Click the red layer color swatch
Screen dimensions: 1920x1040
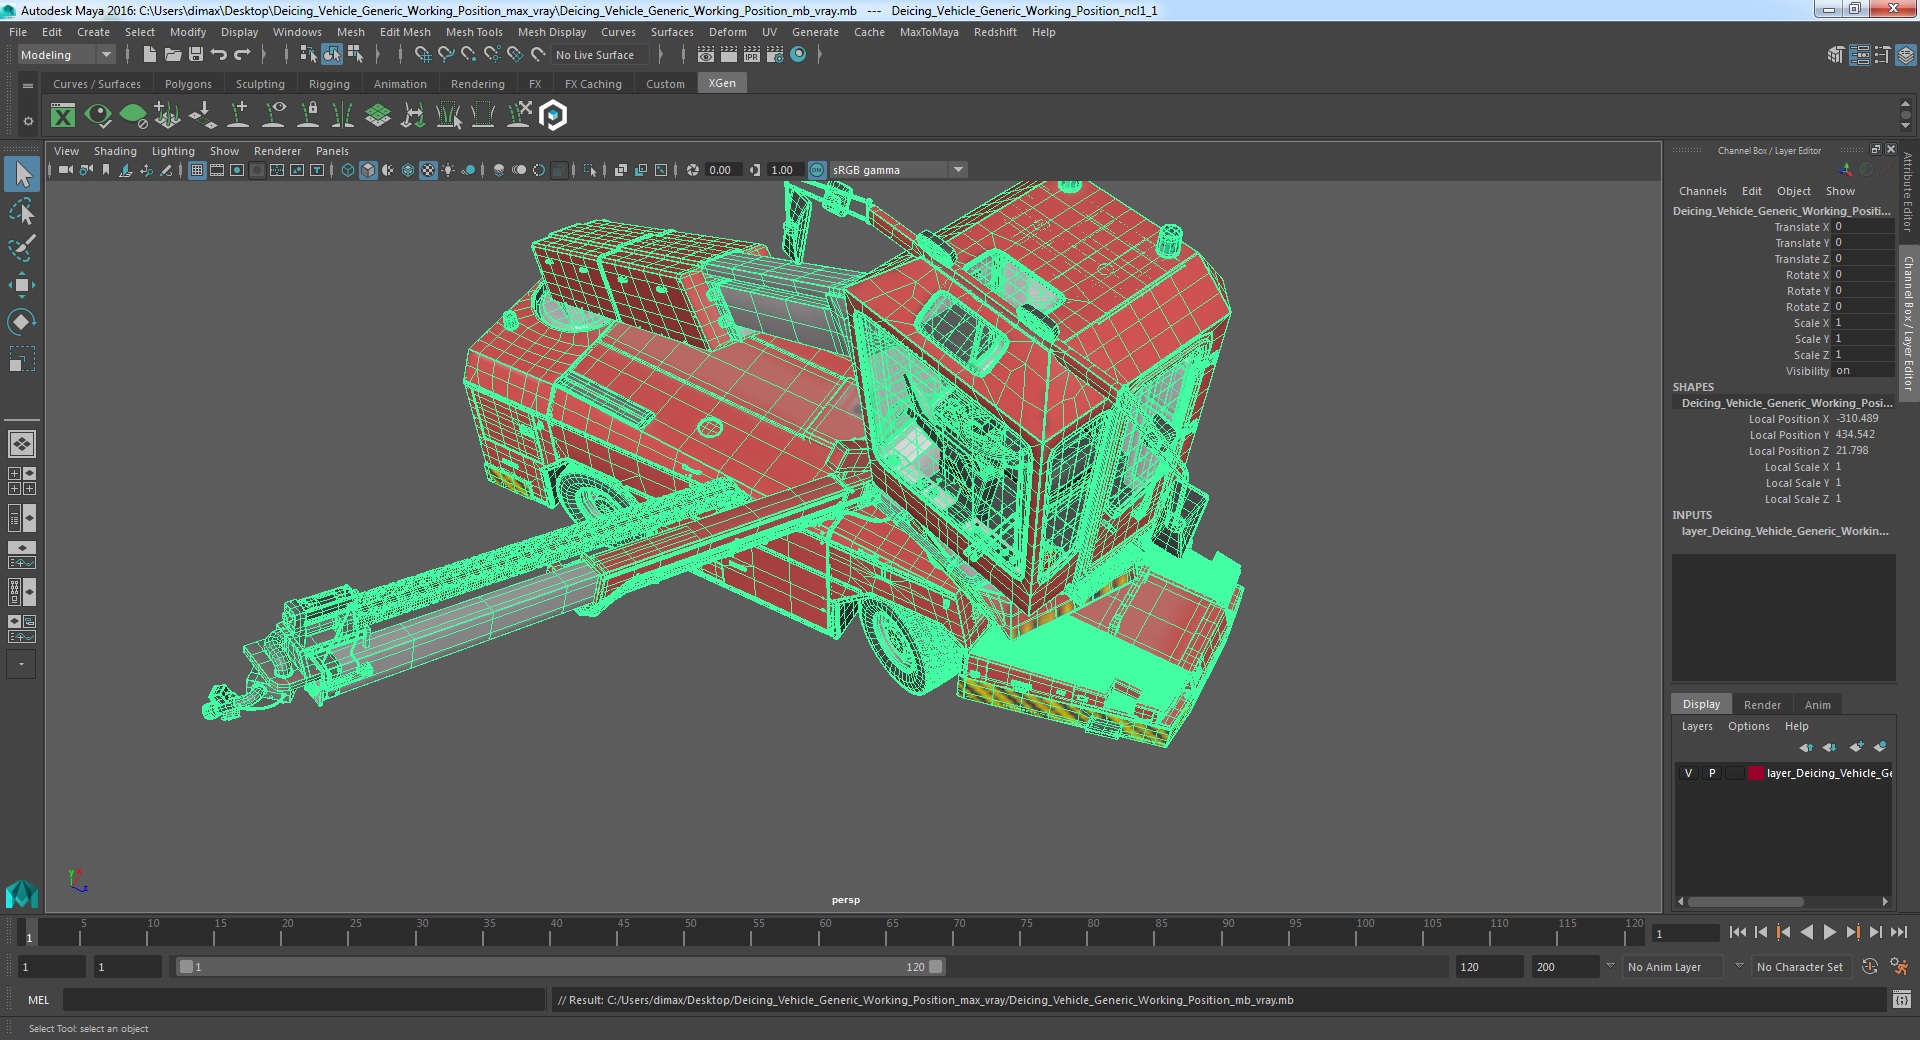pyautogui.click(x=1755, y=773)
